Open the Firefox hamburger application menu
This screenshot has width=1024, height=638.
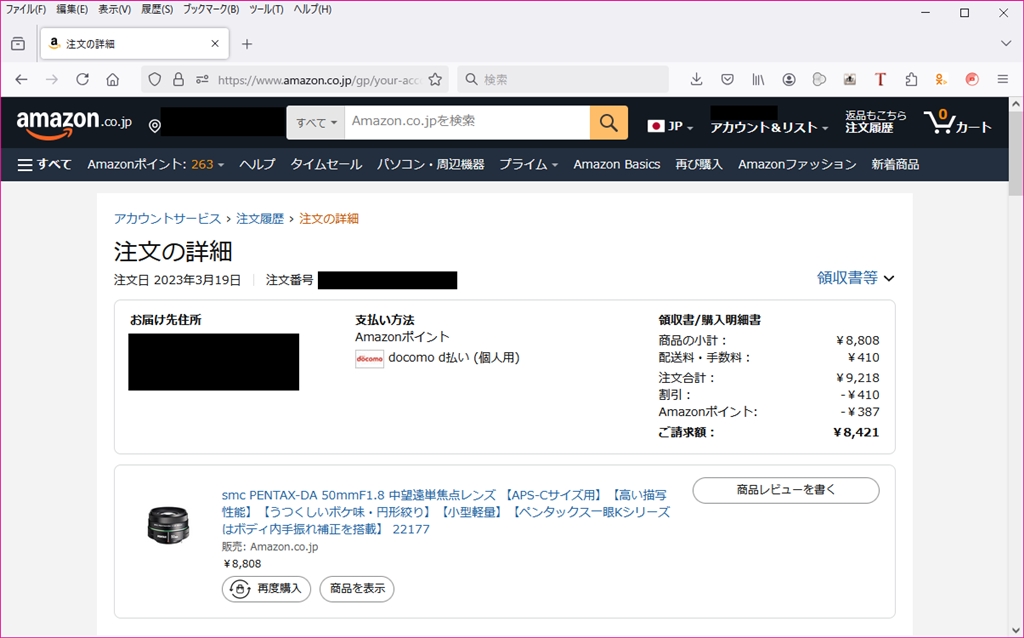(x=1003, y=80)
